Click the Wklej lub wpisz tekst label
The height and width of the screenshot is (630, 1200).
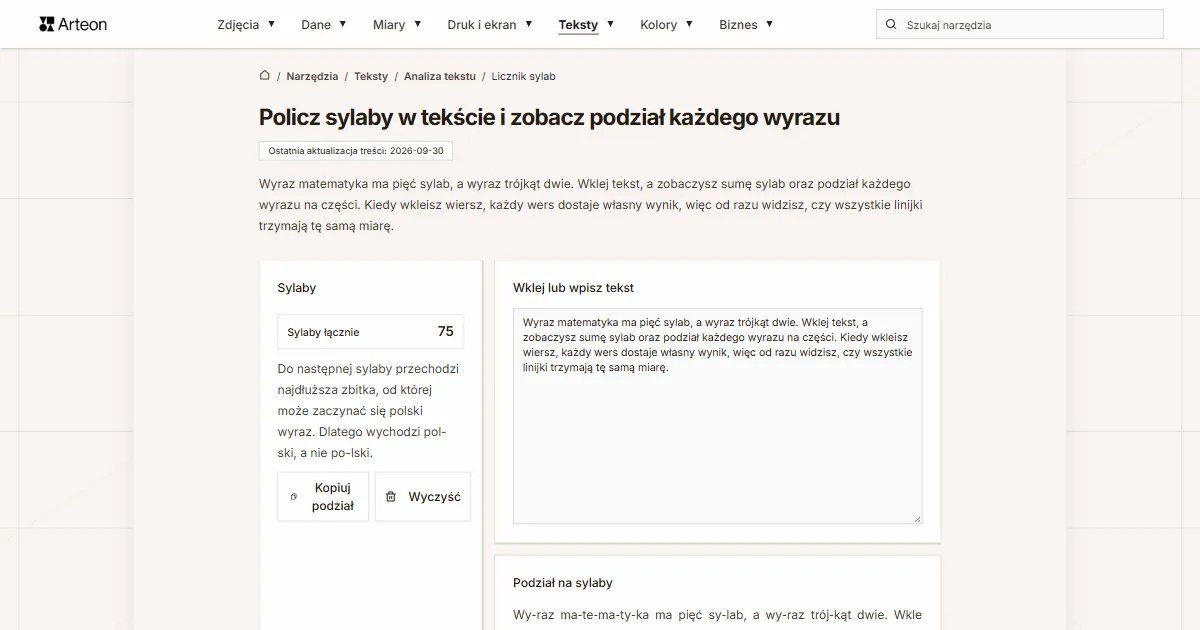(x=574, y=288)
